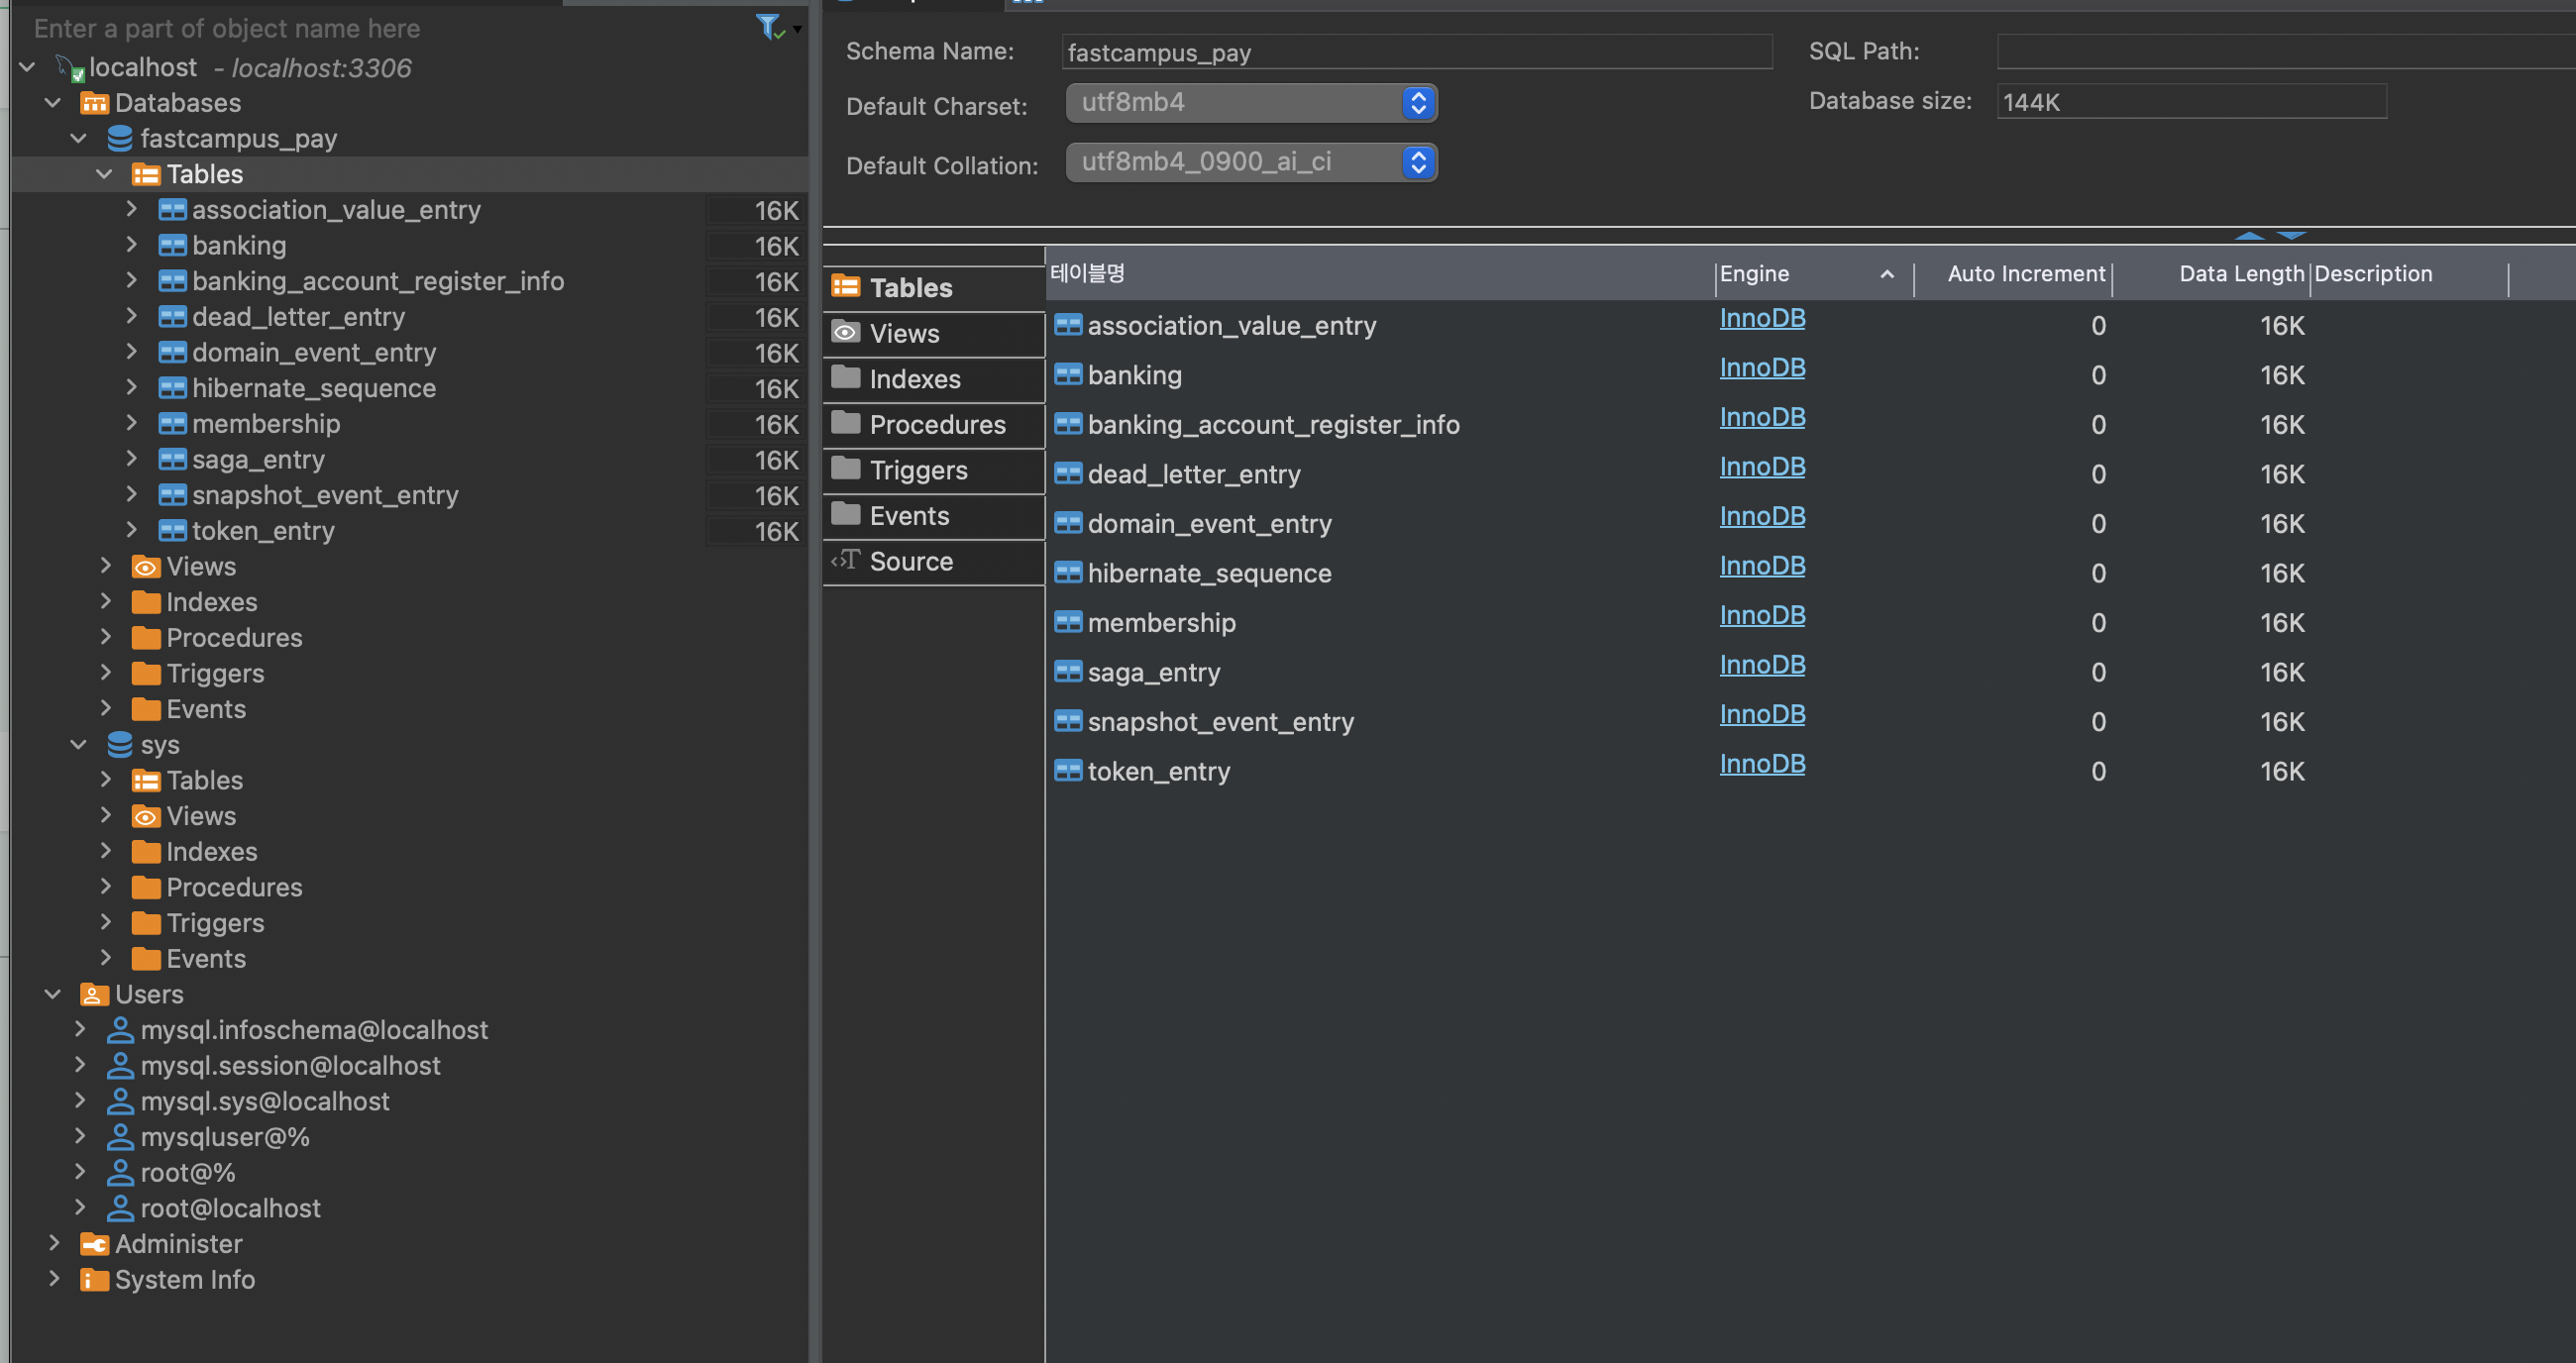This screenshot has height=1363, width=2576.
Task: Click the System Info folder icon
Action: [94, 1280]
